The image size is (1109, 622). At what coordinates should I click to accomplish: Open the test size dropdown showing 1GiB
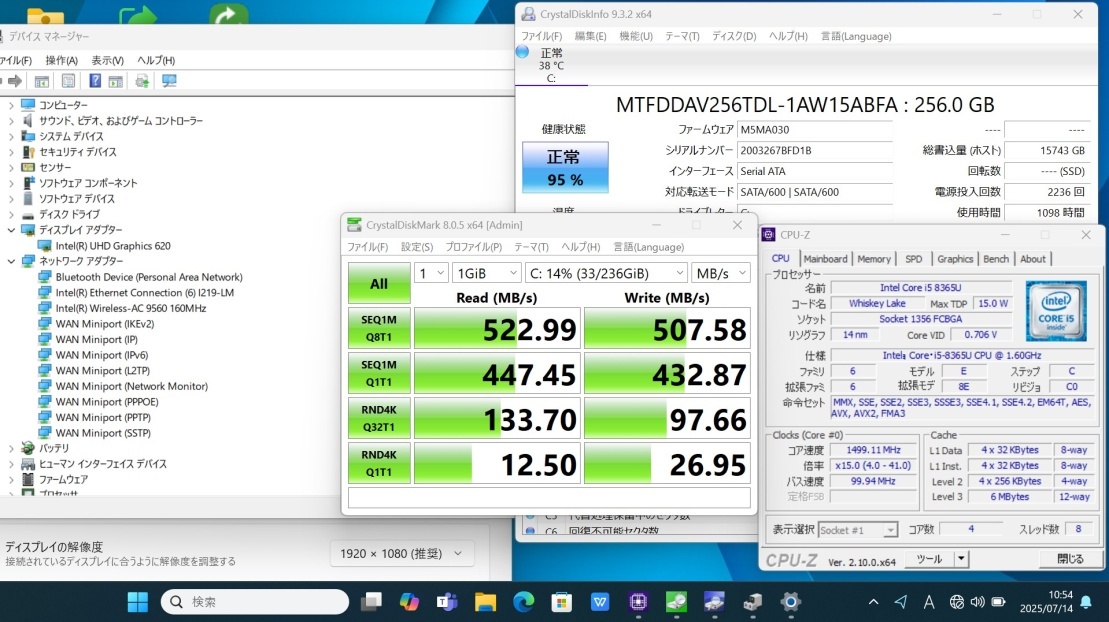click(487, 273)
